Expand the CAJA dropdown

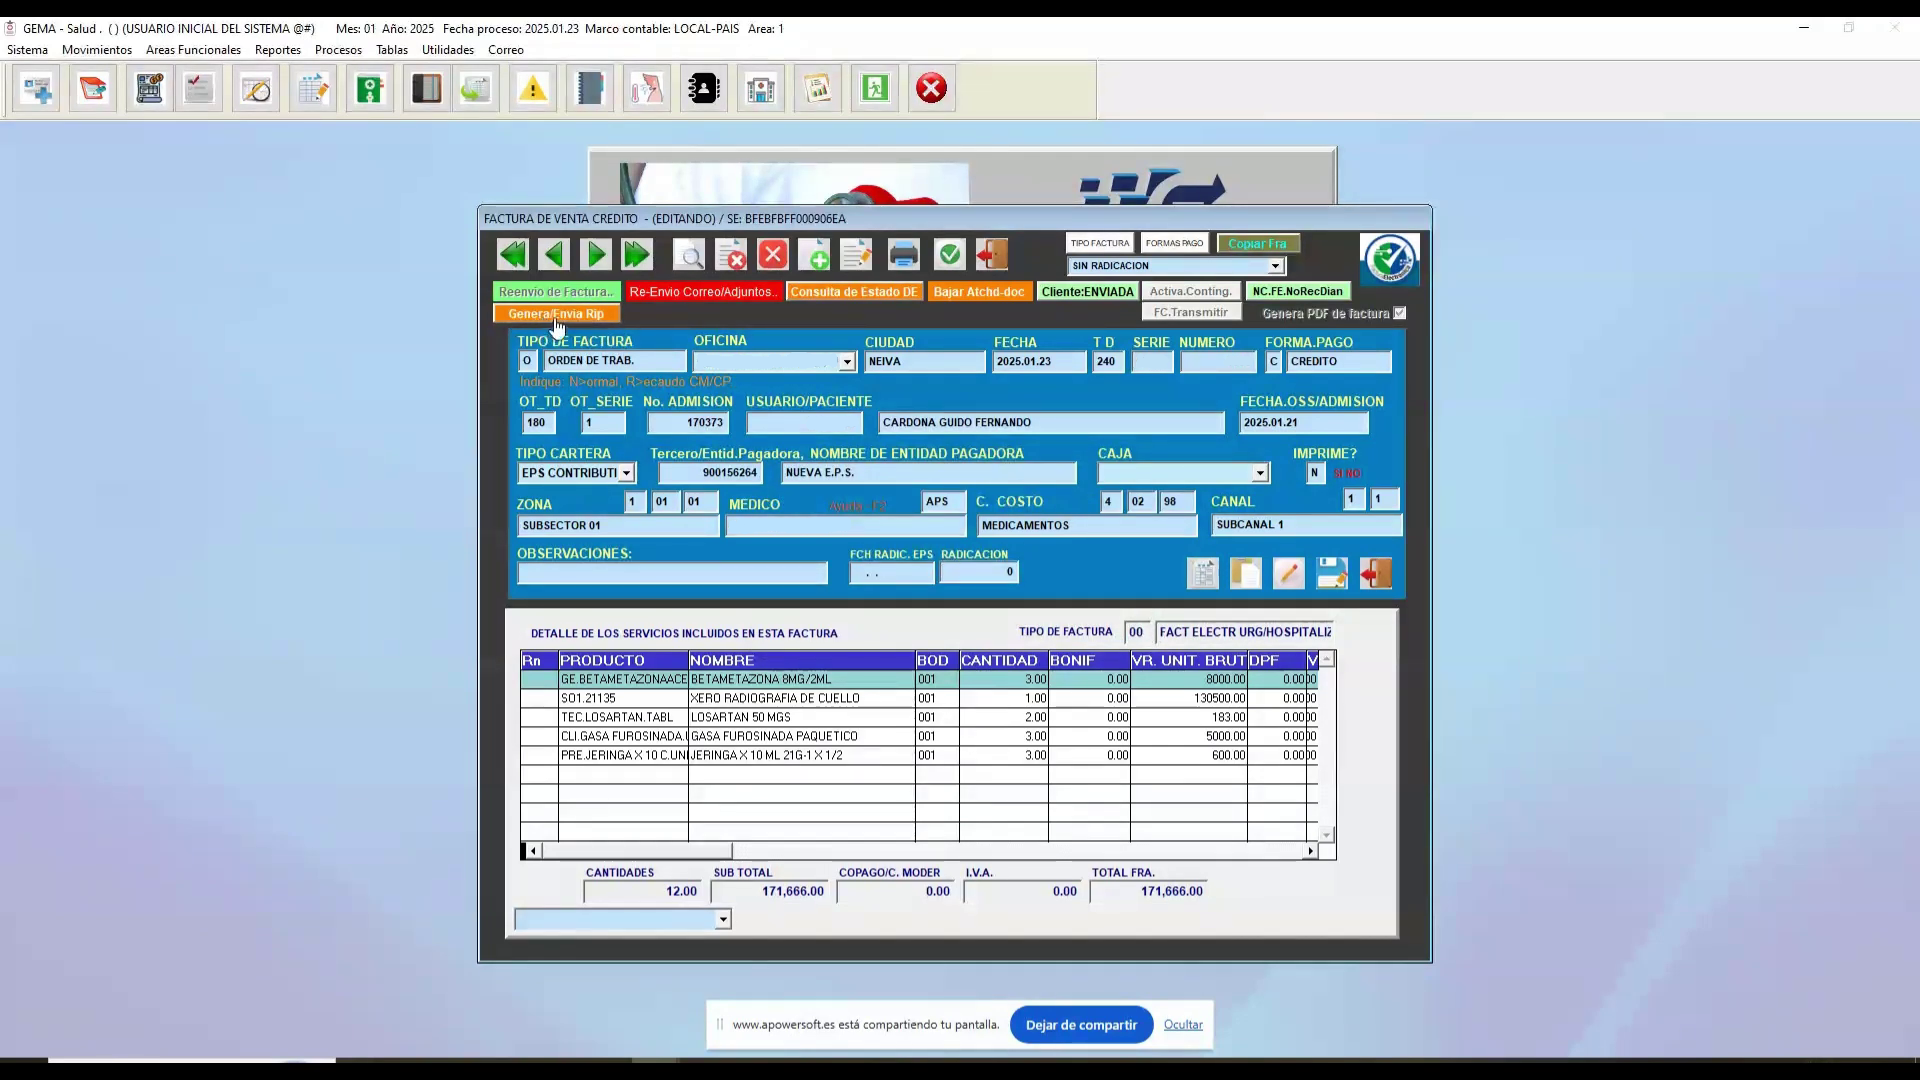1260,473
